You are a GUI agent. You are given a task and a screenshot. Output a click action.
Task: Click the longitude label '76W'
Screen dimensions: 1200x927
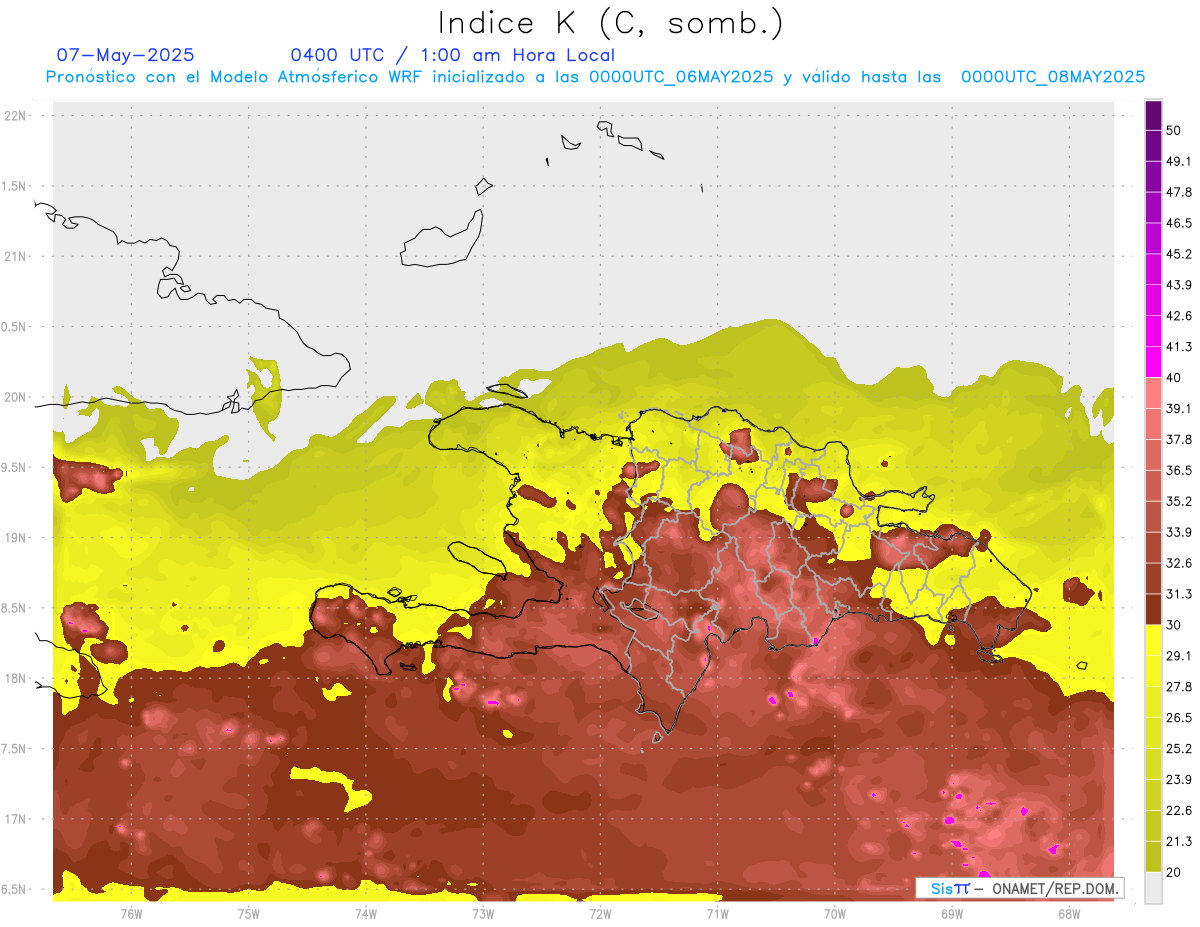click(131, 913)
